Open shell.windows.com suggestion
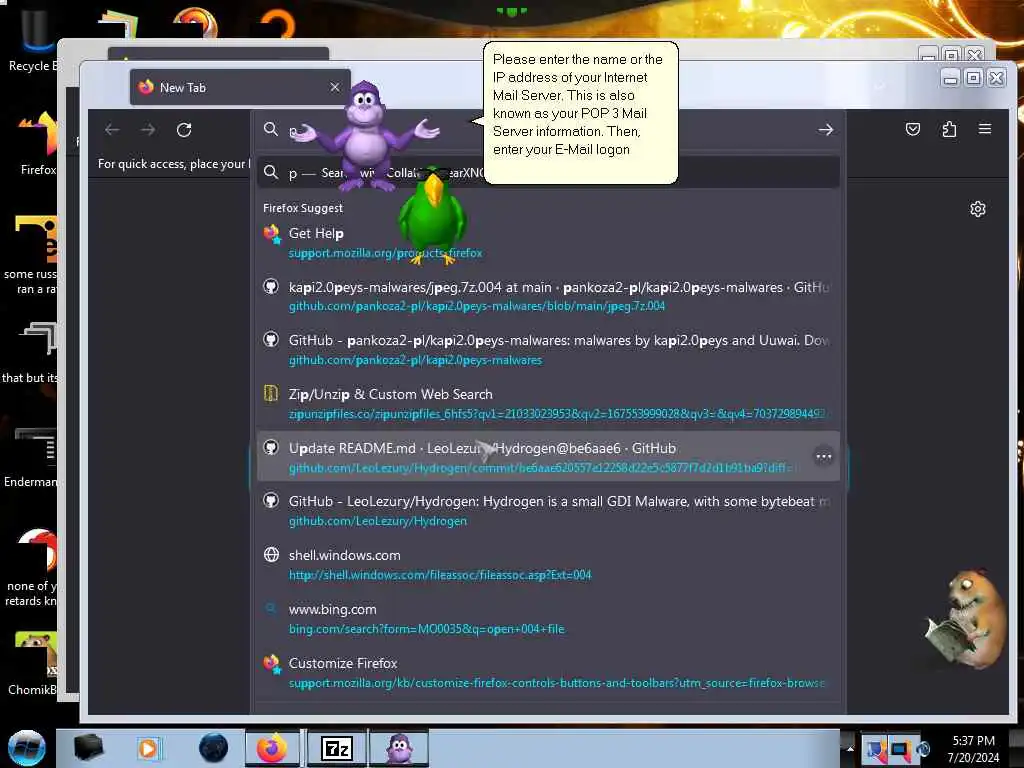1024x768 pixels. coord(549,564)
